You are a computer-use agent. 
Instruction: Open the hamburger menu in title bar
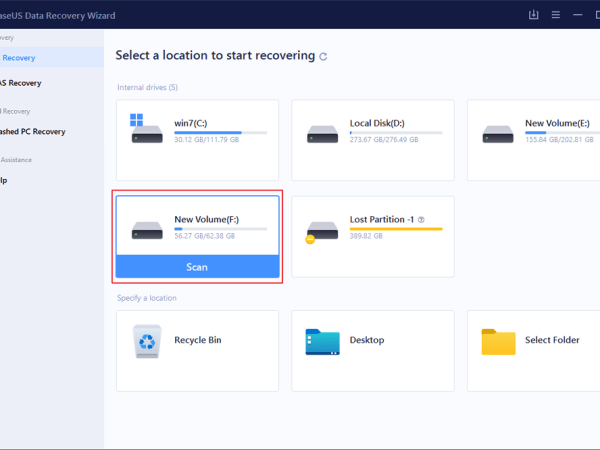tap(556, 15)
